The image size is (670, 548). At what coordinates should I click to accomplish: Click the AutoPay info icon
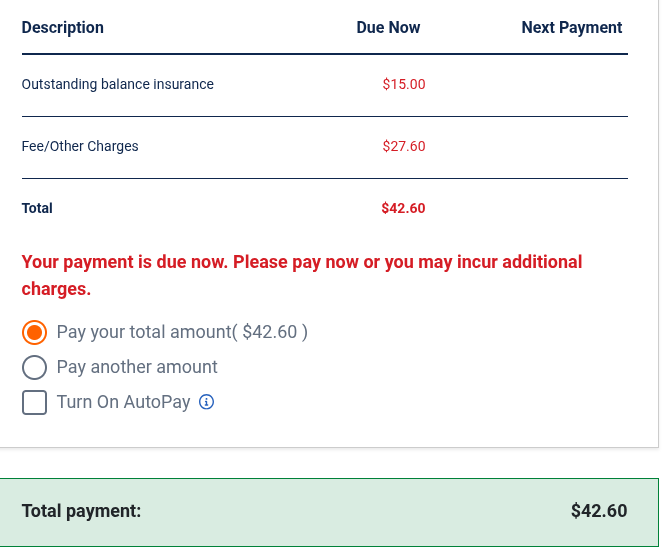207,402
